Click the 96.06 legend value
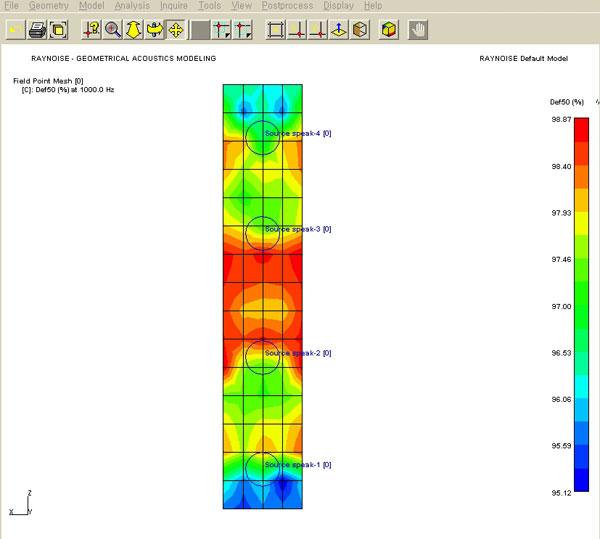Image resolution: width=600 pixels, height=539 pixels. [x=561, y=399]
